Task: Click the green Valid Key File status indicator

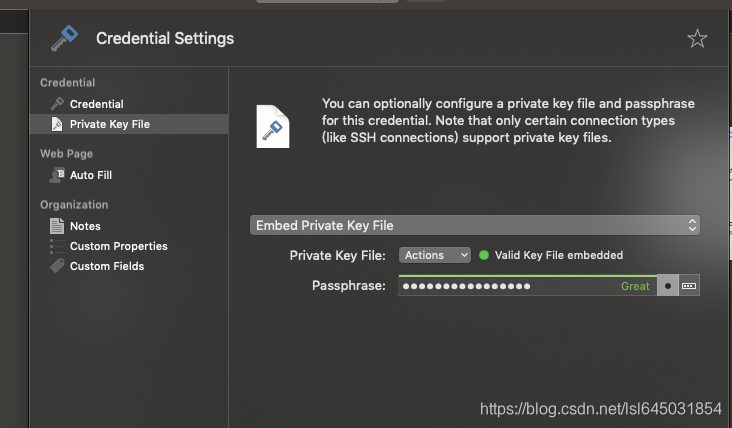Action: coord(484,255)
